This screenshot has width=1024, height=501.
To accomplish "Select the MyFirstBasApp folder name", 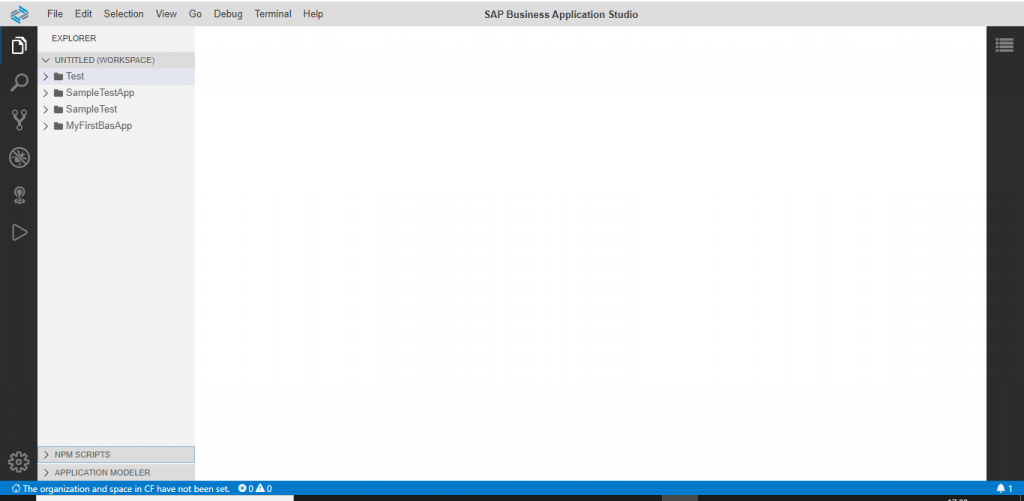I will 99,126.
